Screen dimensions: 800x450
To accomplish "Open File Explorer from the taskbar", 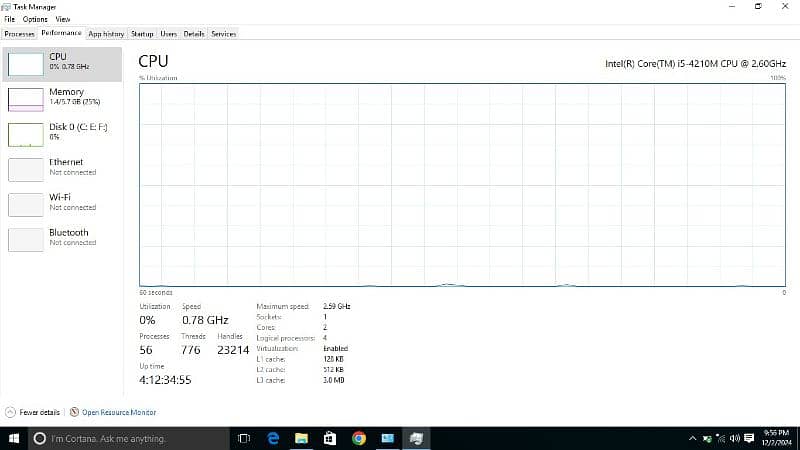I will click(301, 438).
